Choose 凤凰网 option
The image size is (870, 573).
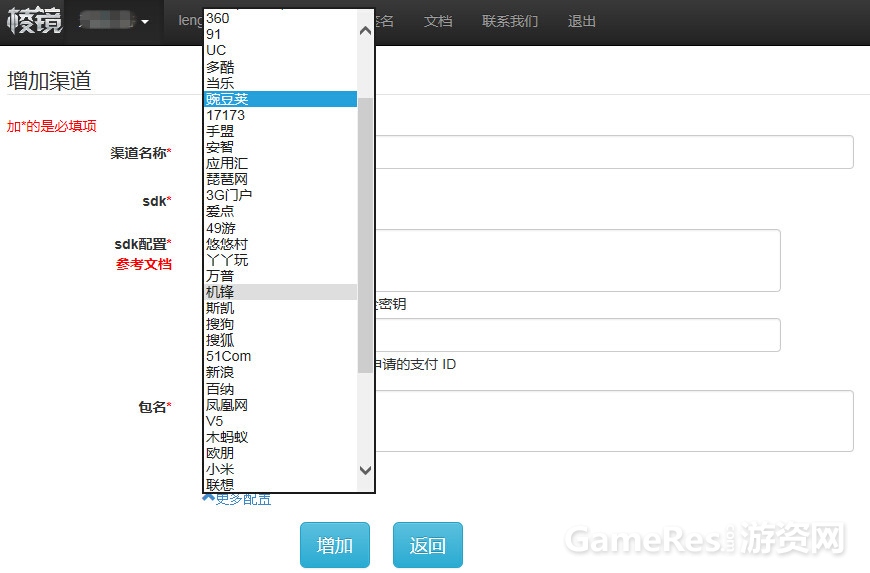281,404
